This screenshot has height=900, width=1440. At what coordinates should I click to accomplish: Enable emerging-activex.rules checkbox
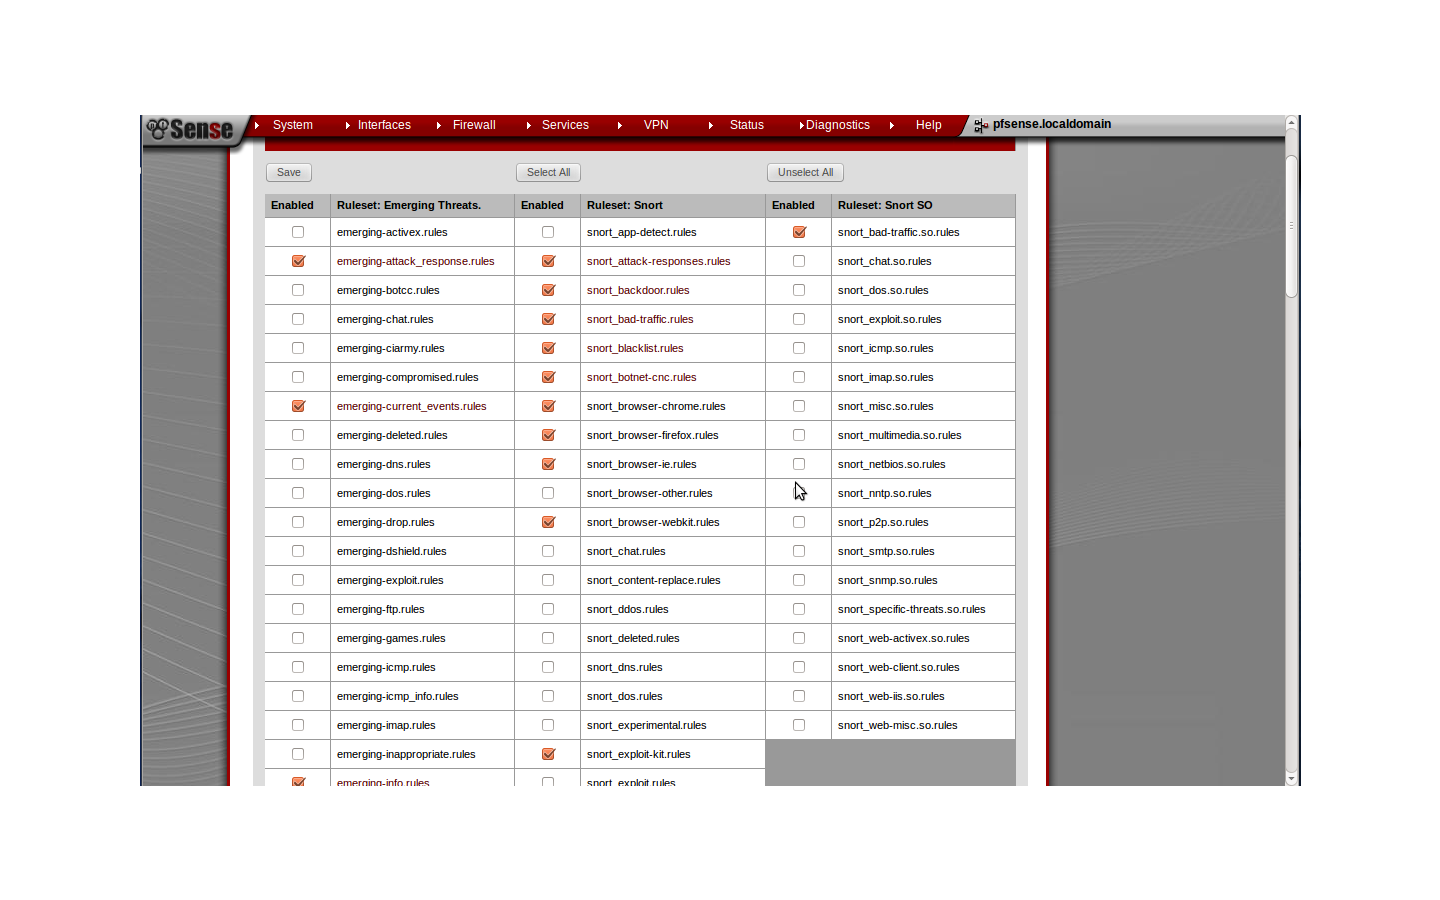(x=298, y=232)
